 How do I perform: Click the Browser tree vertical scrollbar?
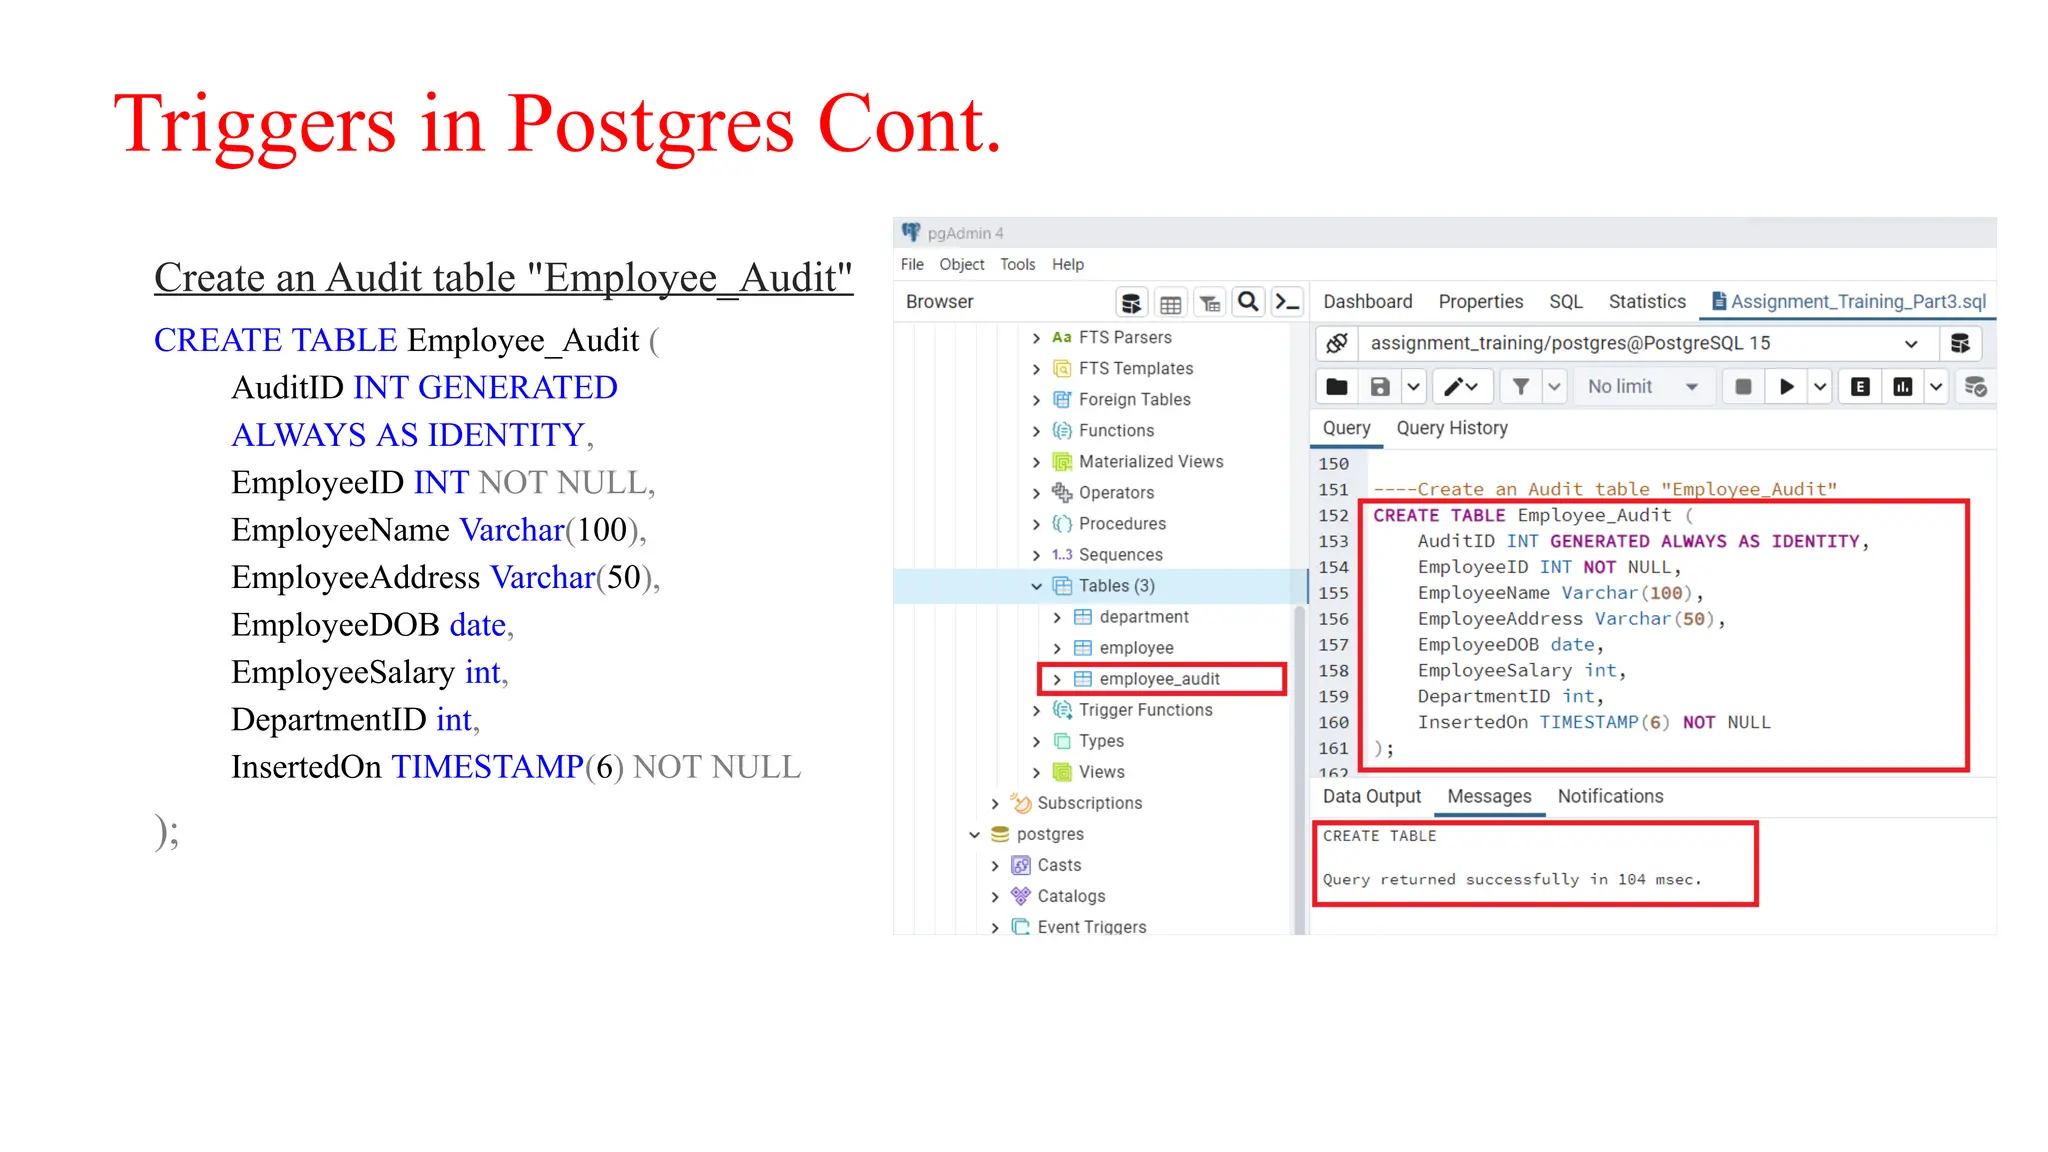1299,770
